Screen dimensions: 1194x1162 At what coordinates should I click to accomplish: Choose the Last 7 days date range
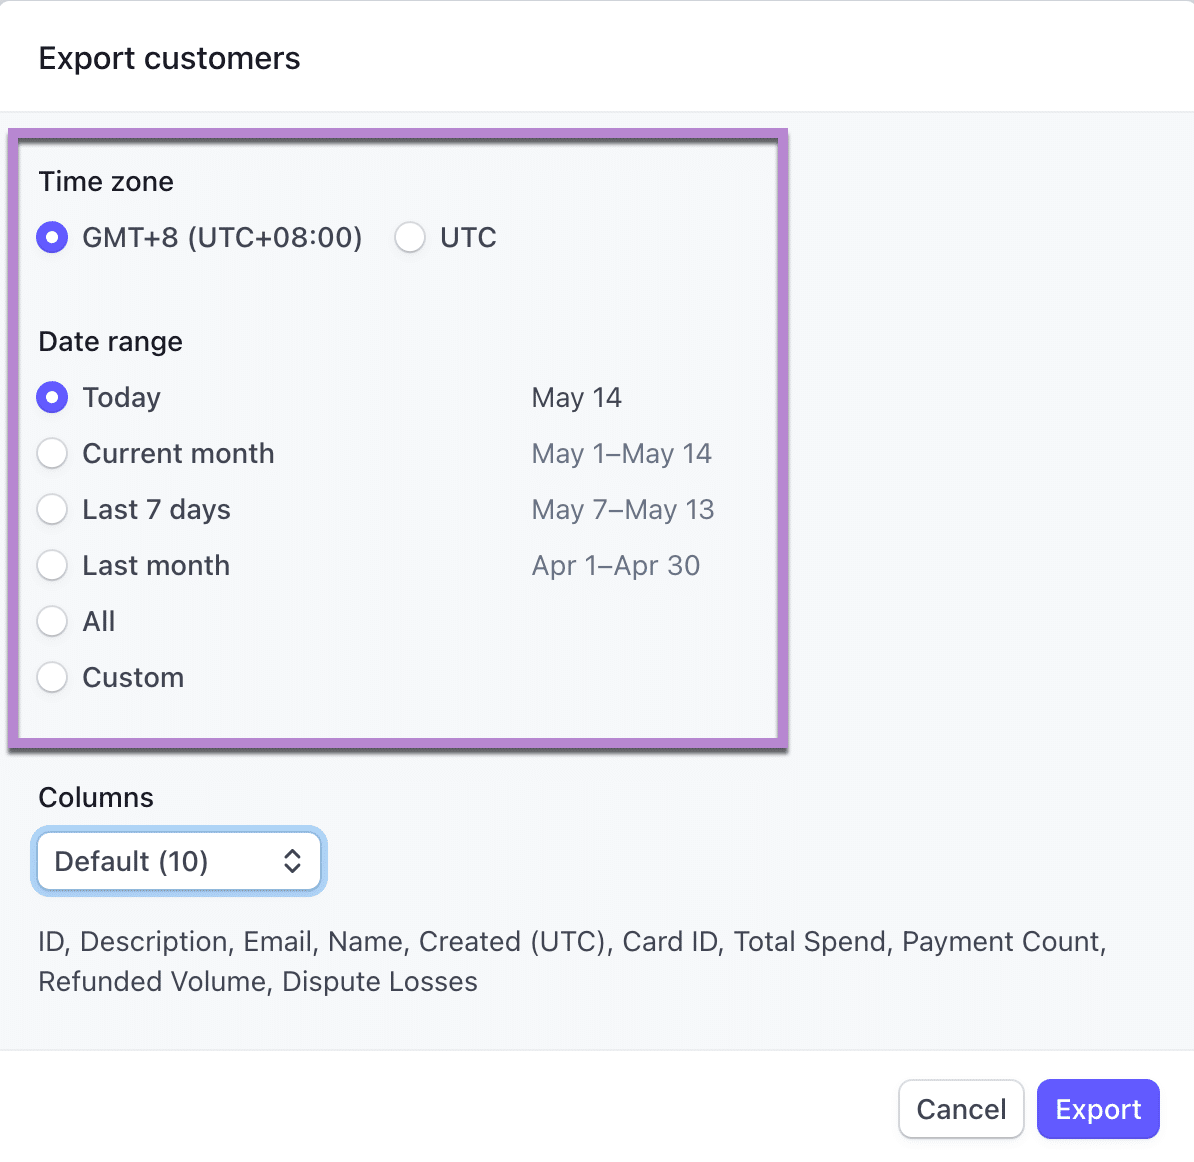(52, 509)
